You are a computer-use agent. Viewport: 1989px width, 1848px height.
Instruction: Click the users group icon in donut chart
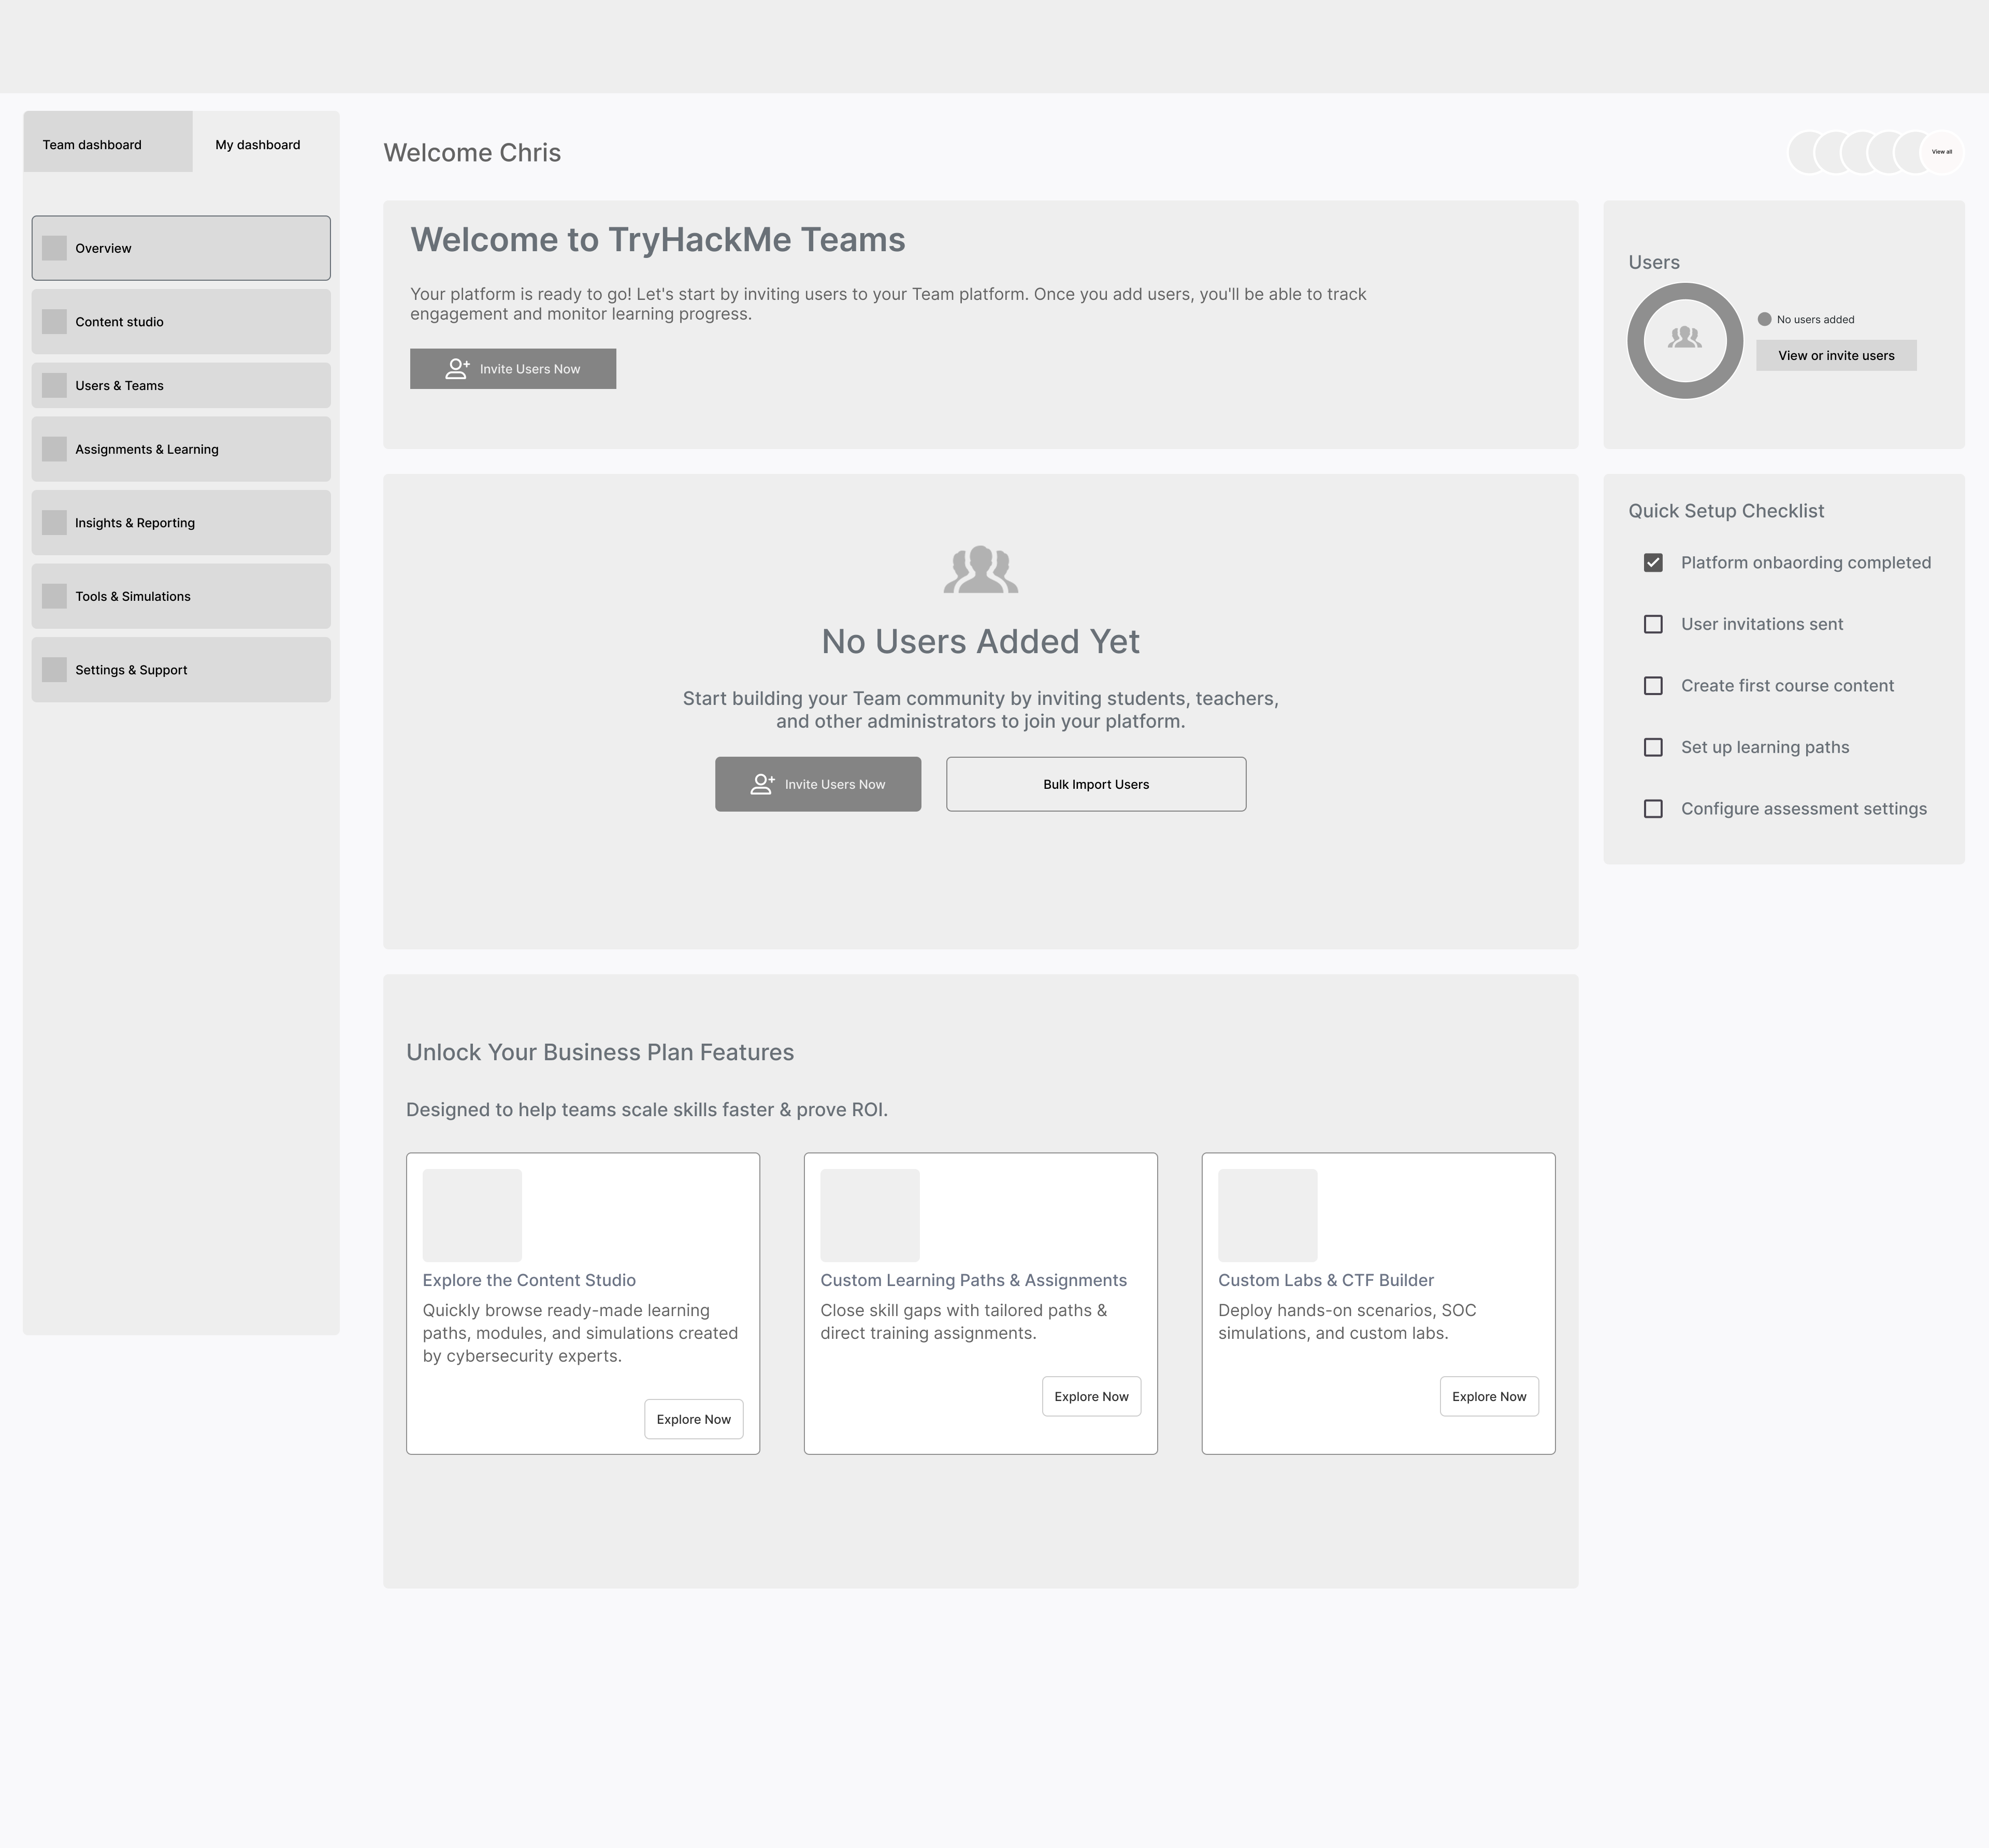1685,338
